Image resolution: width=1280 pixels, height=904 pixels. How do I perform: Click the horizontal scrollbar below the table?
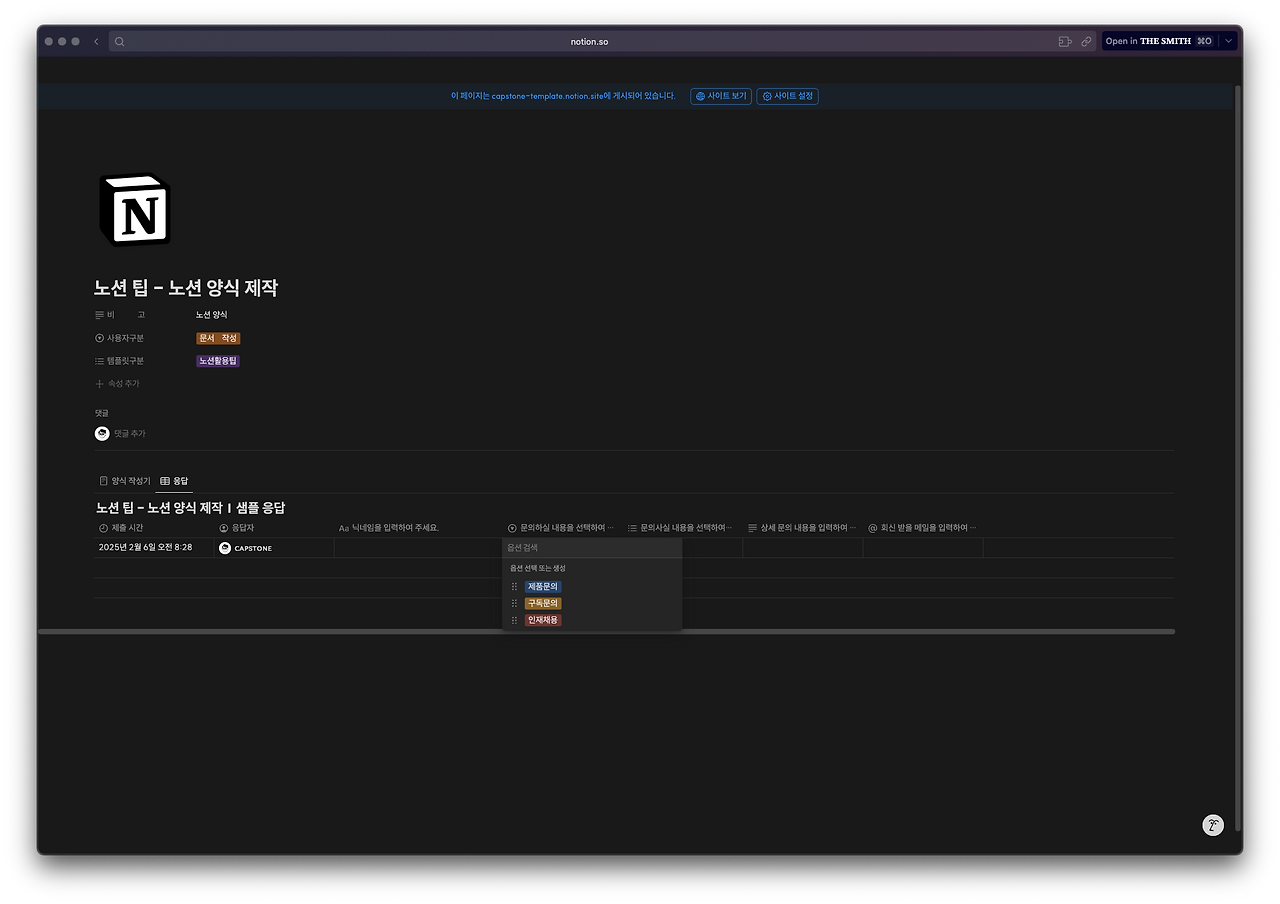606,632
